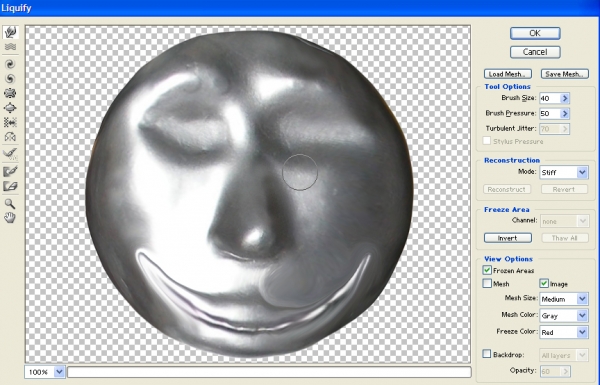The image size is (600, 385).
Task: Open the Brush Size slider arrow
Action: point(565,98)
